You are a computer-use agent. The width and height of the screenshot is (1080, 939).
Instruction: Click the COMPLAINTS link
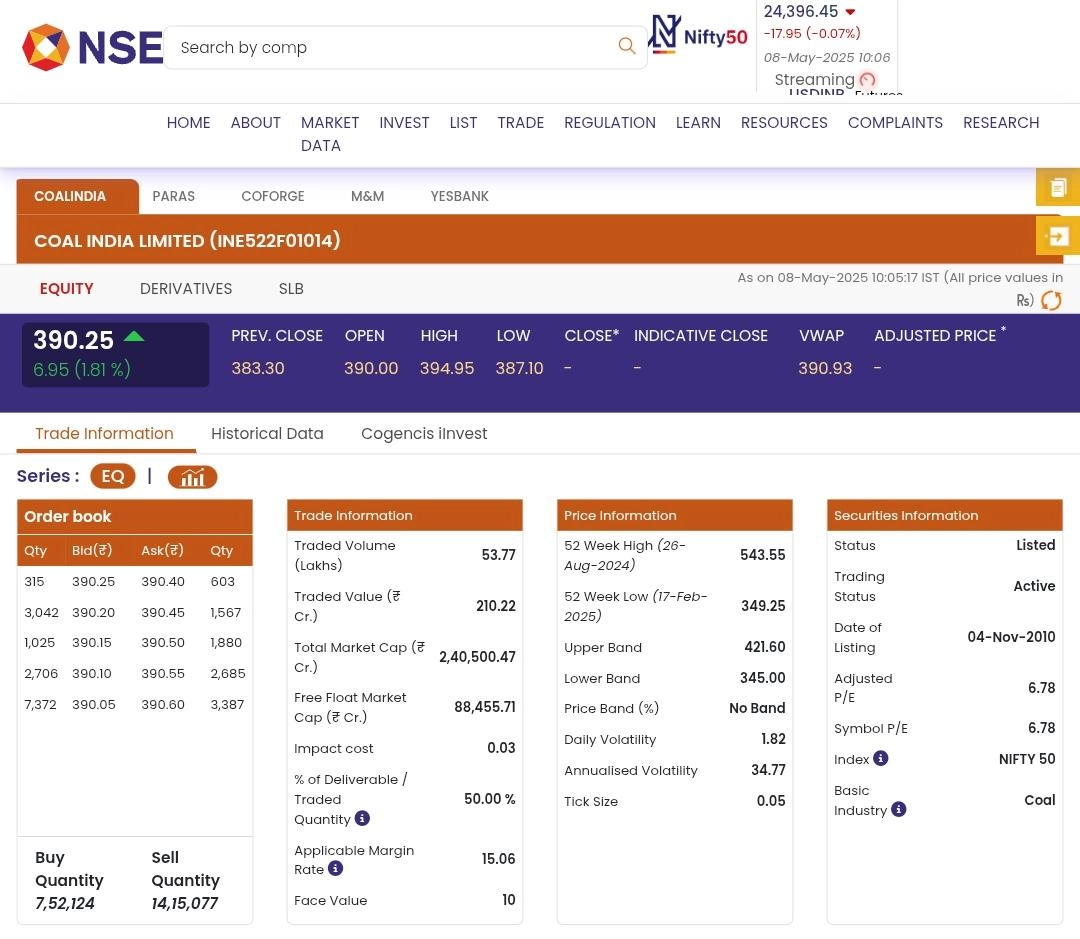(x=895, y=123)
